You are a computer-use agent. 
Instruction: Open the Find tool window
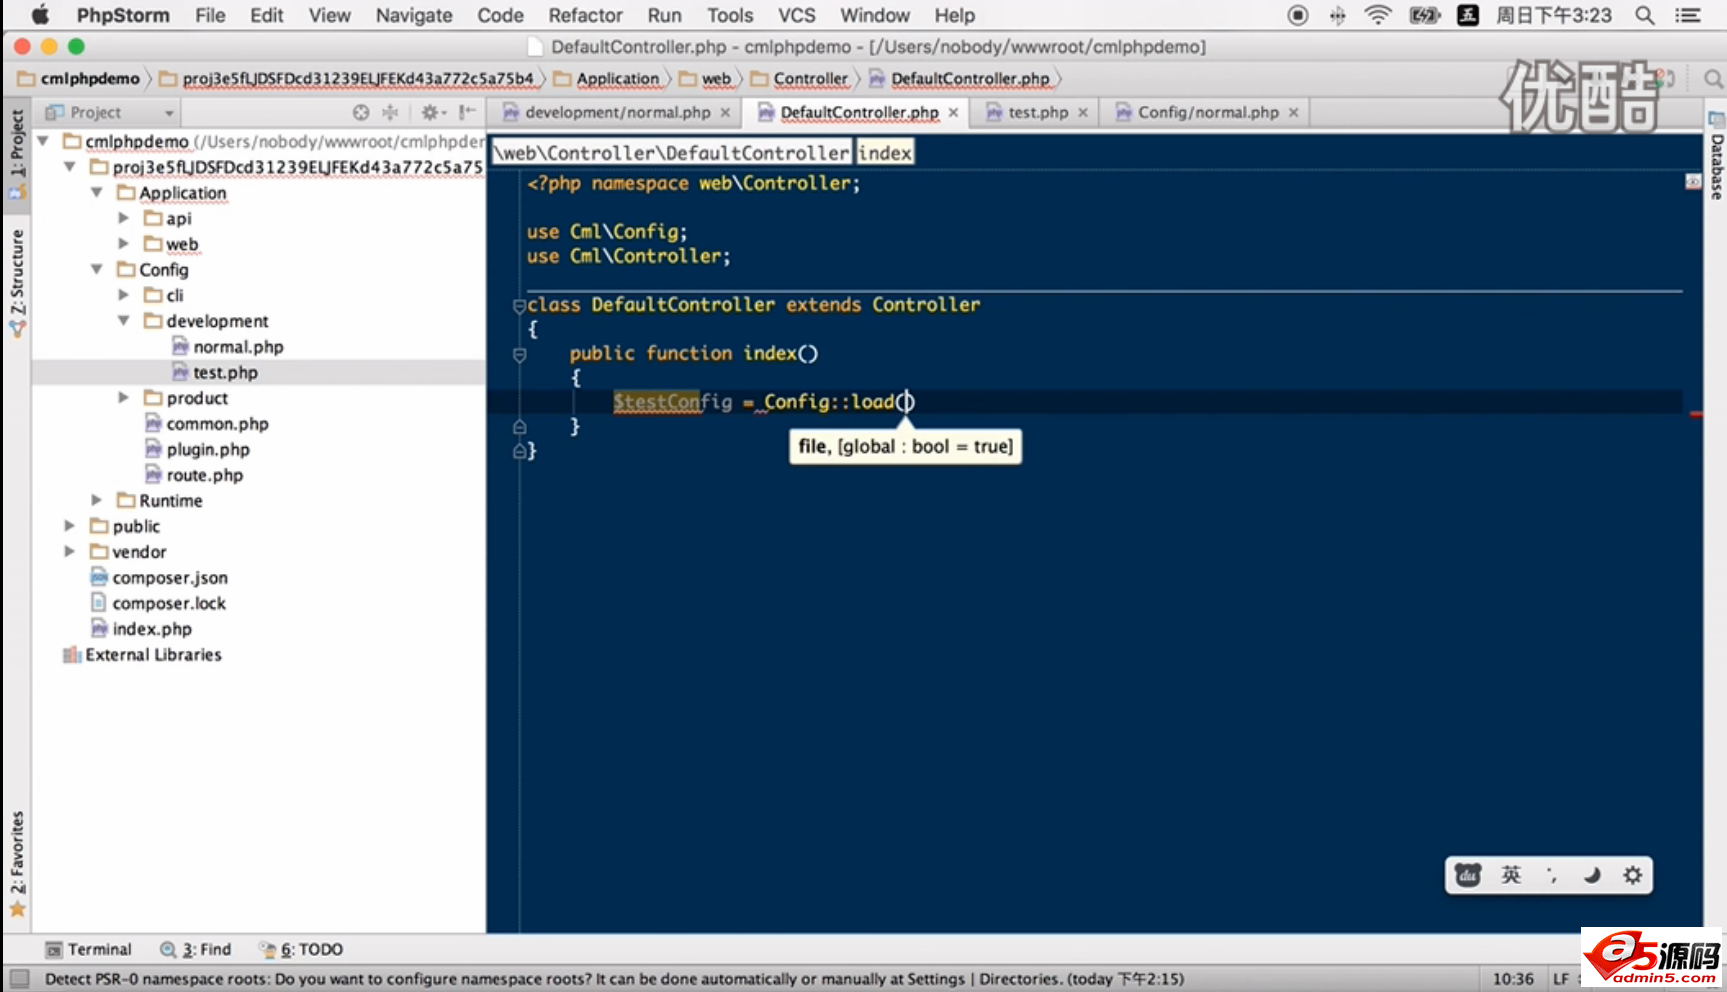point(204,949)
